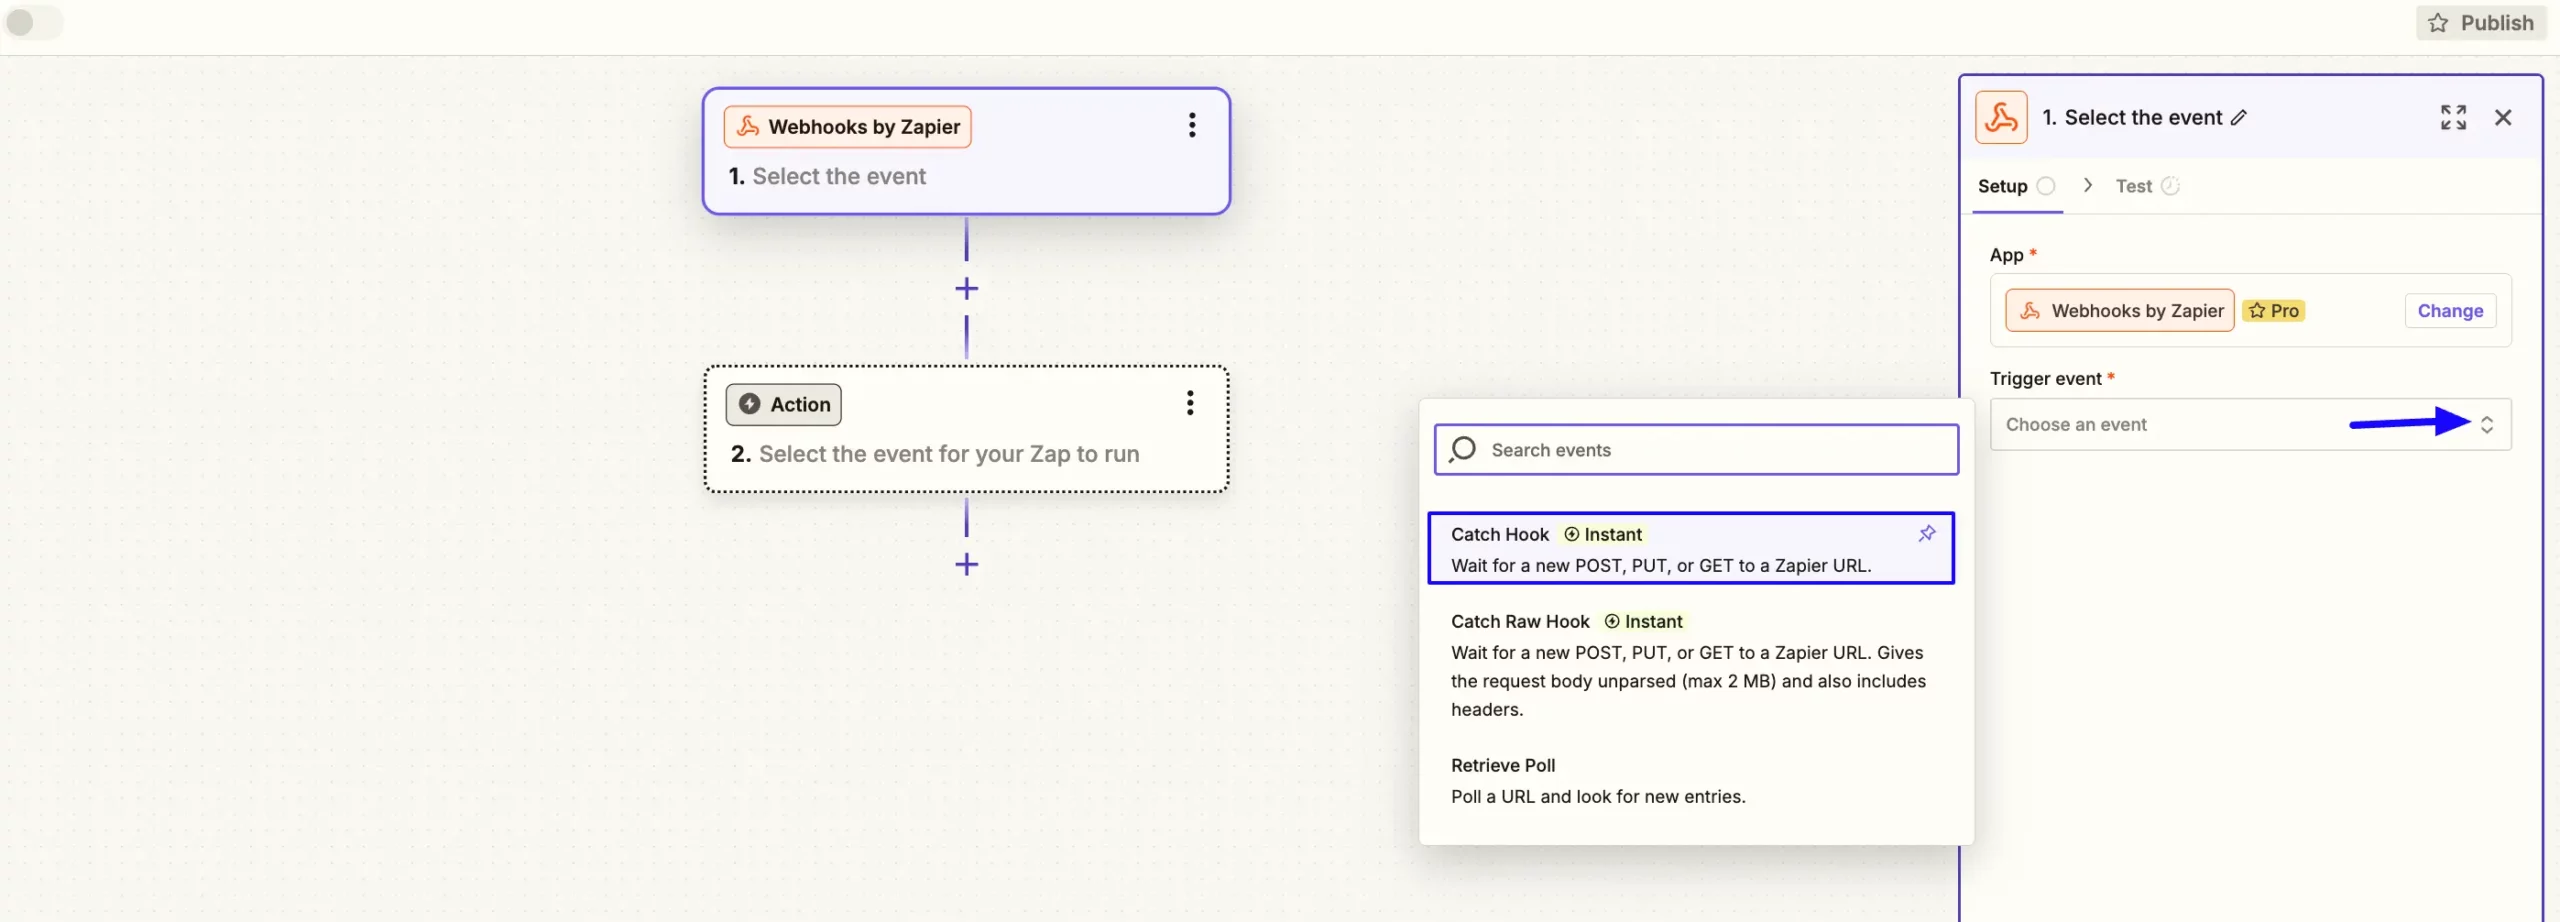Click the search magnifier icon

[x=1463, y=450]
